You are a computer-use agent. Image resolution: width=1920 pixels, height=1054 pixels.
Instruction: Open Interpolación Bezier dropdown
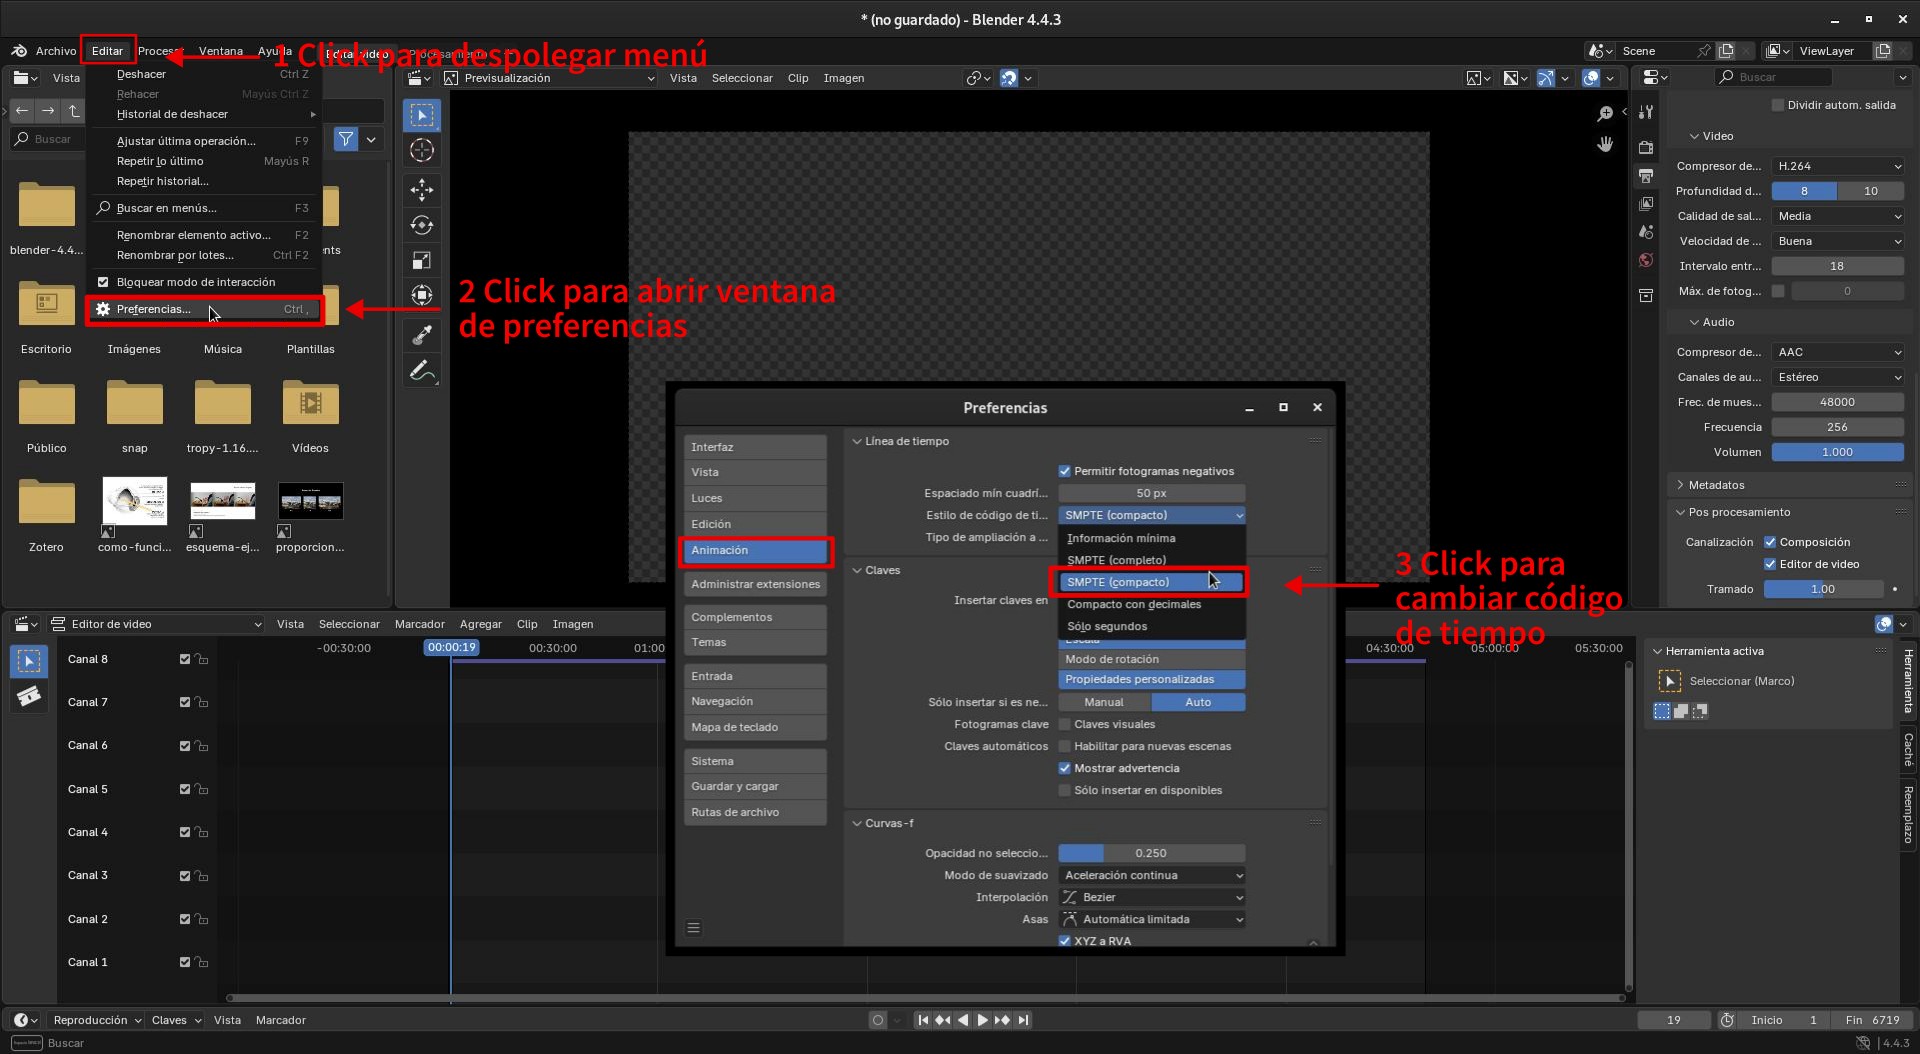1152,897
